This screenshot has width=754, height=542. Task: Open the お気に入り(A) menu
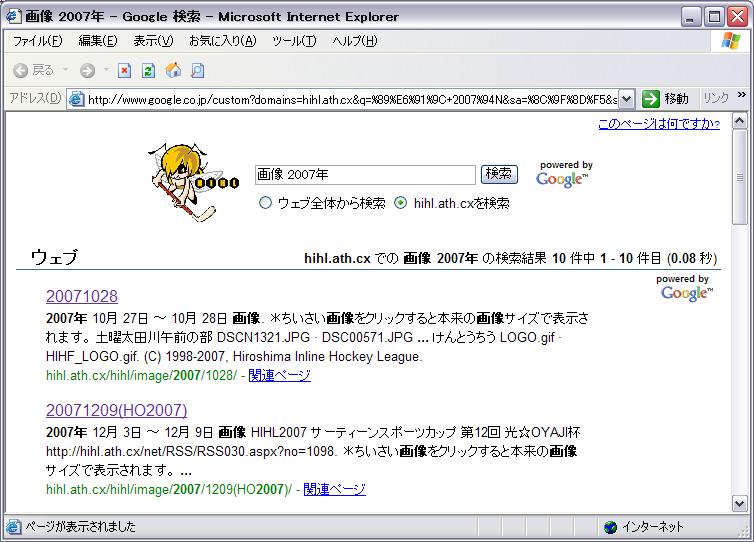[222, 41]
